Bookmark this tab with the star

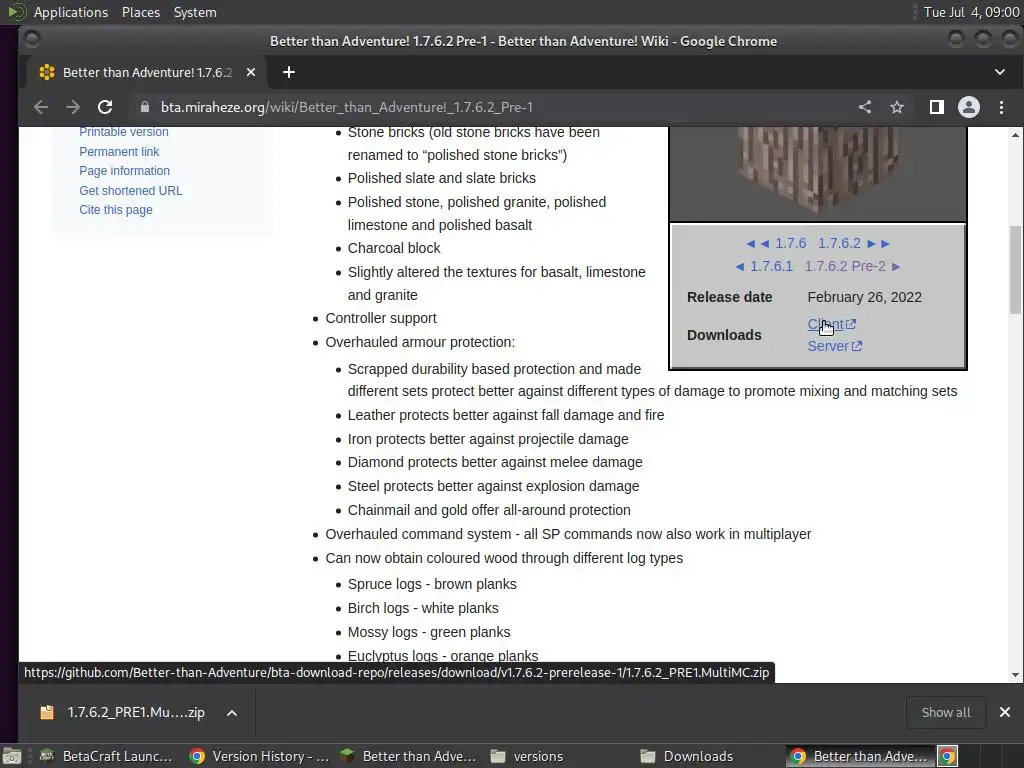click(897, 107)
